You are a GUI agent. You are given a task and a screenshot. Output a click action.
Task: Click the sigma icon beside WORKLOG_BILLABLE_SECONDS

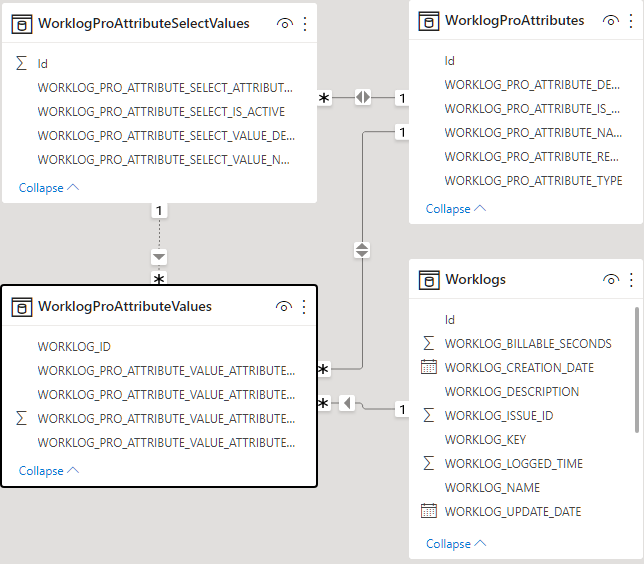[x=429, y=344]
